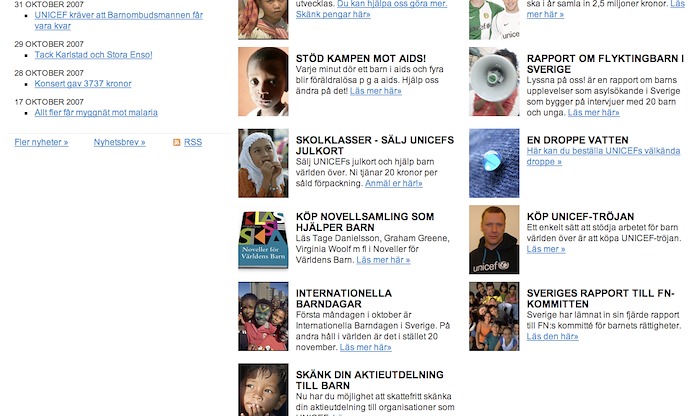This screenshot has width=700, height=416.
Task: Open 'Konsert gav 3737 kronor' news link
Action: click(x=83, y=83)
